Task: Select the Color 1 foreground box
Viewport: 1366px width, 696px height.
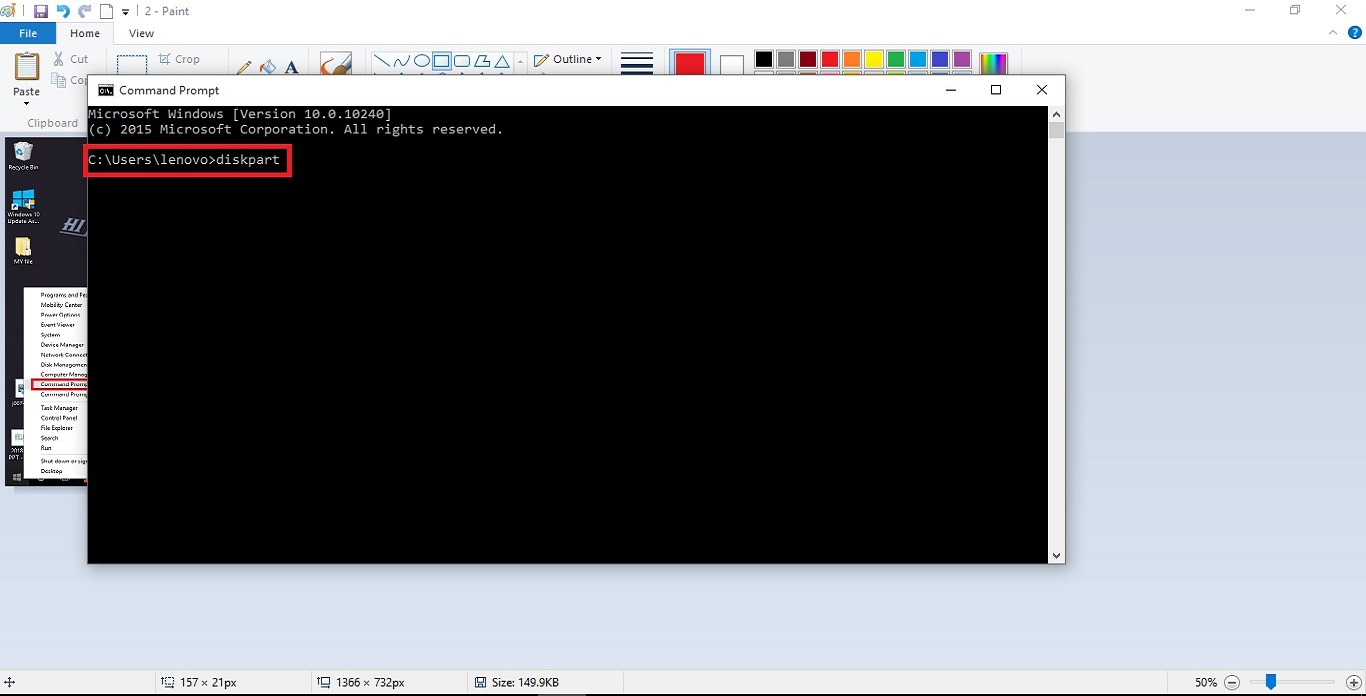Action: click(x=690, y=62)
